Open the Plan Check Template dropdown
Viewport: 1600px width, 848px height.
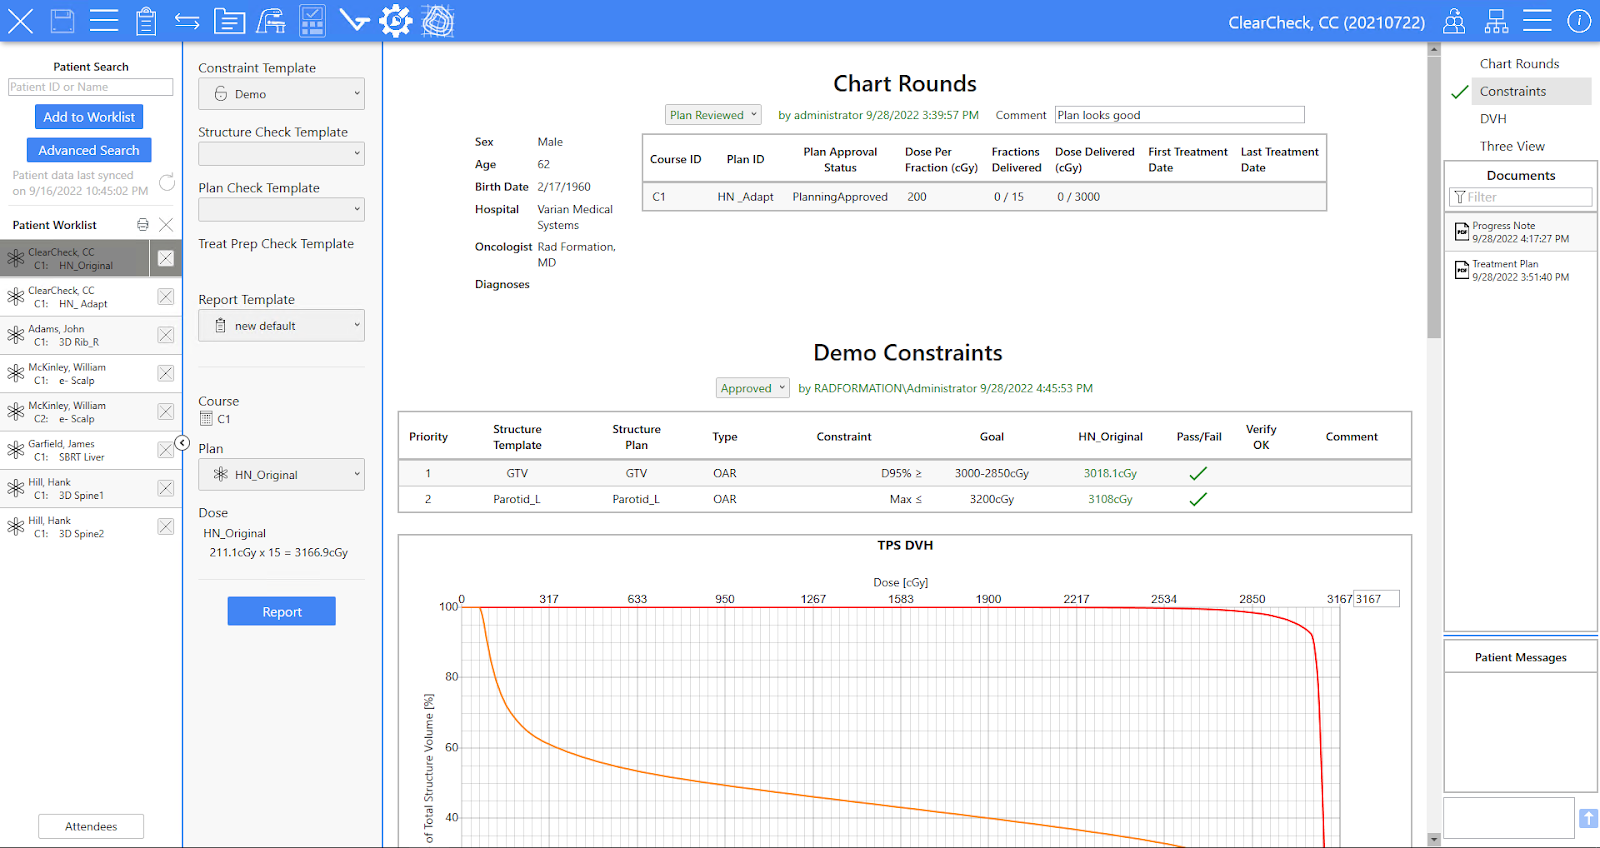pyautogui.click(x=281, y=210)
